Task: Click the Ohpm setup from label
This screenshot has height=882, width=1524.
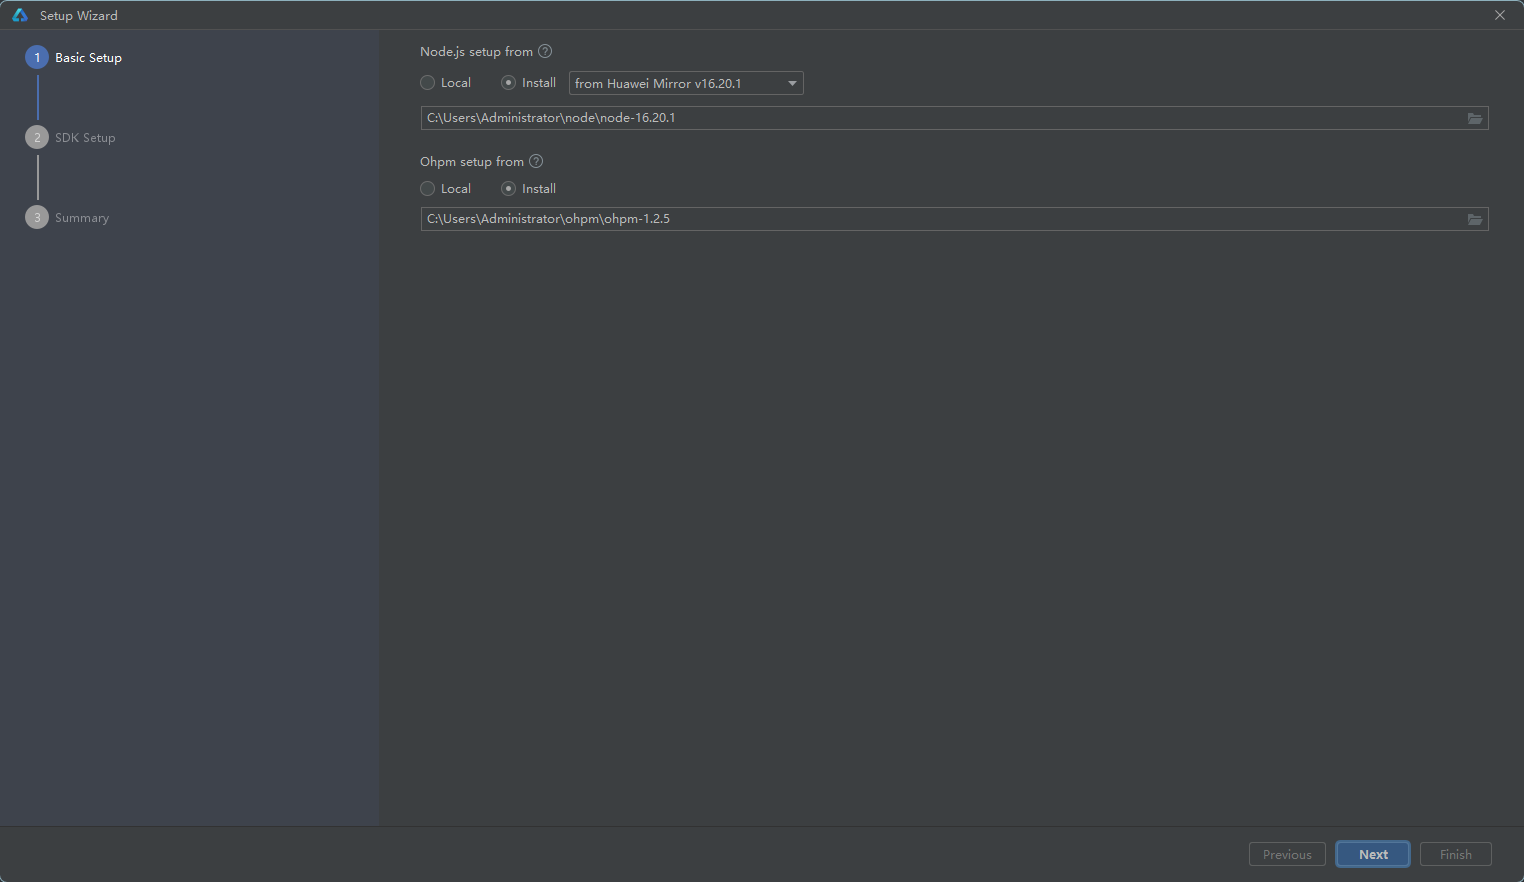Action: (x=472, y=162)
